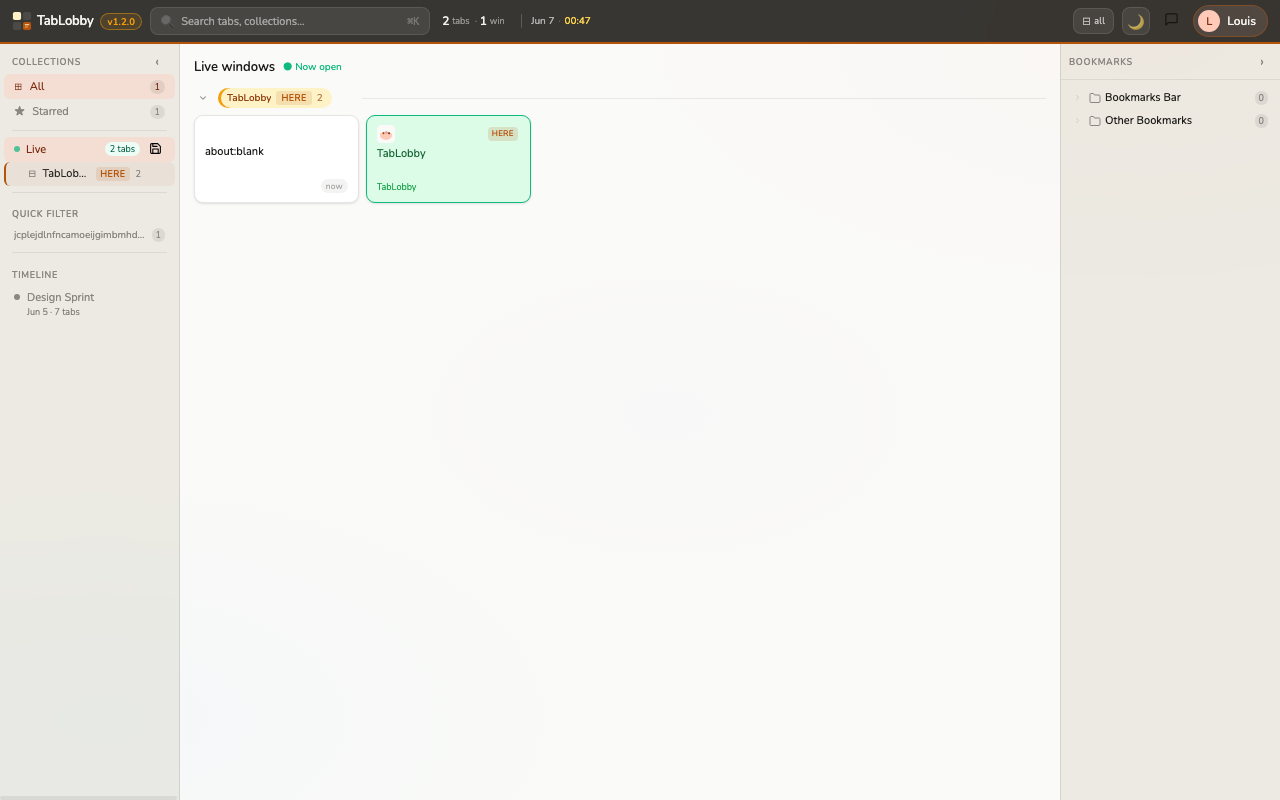Click the v1.2.0 version badge
The height and width of the screenshot is (800, 1280).
121,21
